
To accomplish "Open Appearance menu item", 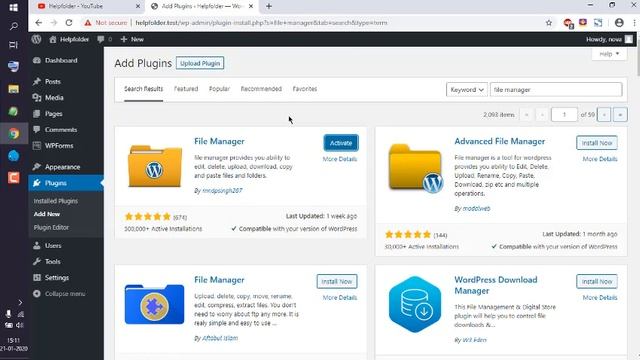I will [62, 167].
